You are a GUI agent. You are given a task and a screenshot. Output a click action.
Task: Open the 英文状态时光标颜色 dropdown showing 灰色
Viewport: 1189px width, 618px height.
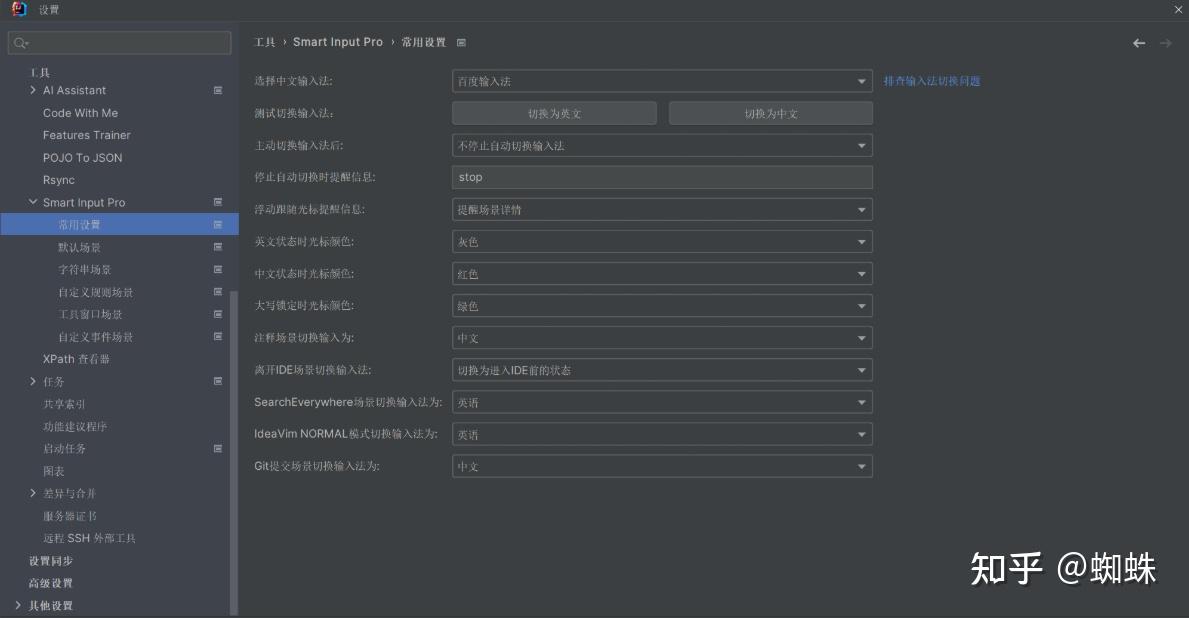pos(662,242)
